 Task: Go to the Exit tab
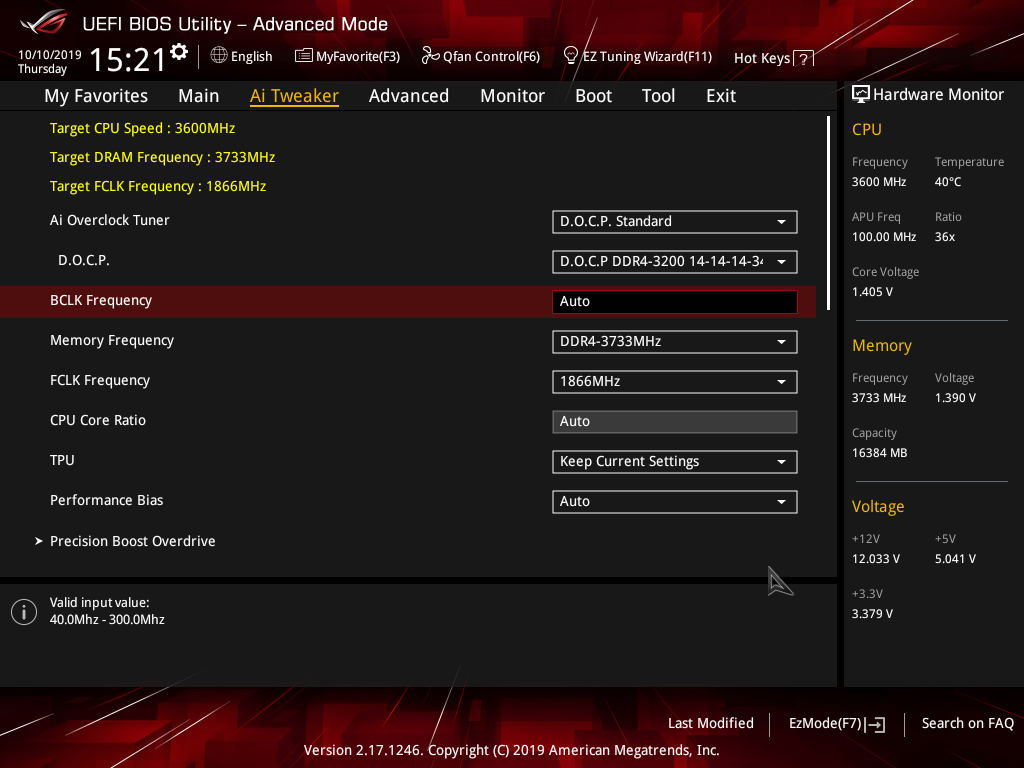[721, 96]
